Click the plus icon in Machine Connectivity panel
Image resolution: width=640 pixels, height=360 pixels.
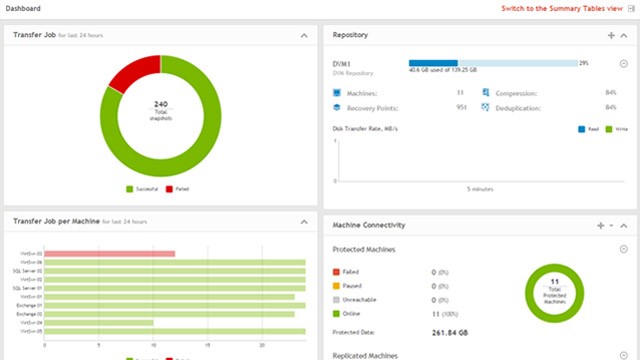click(x=600, y=225)
